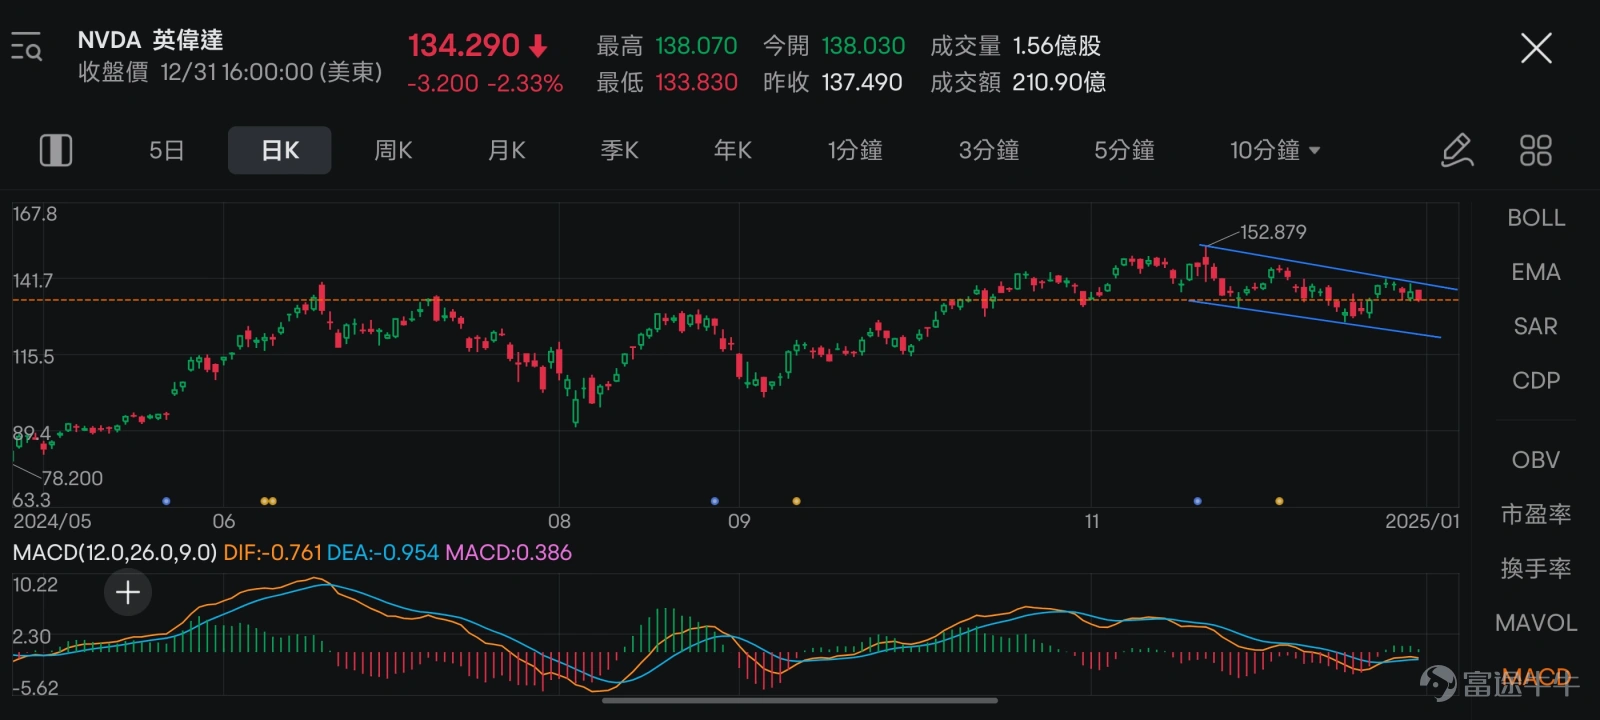Click the 成交額 210.90億 value

point(1018,83)
